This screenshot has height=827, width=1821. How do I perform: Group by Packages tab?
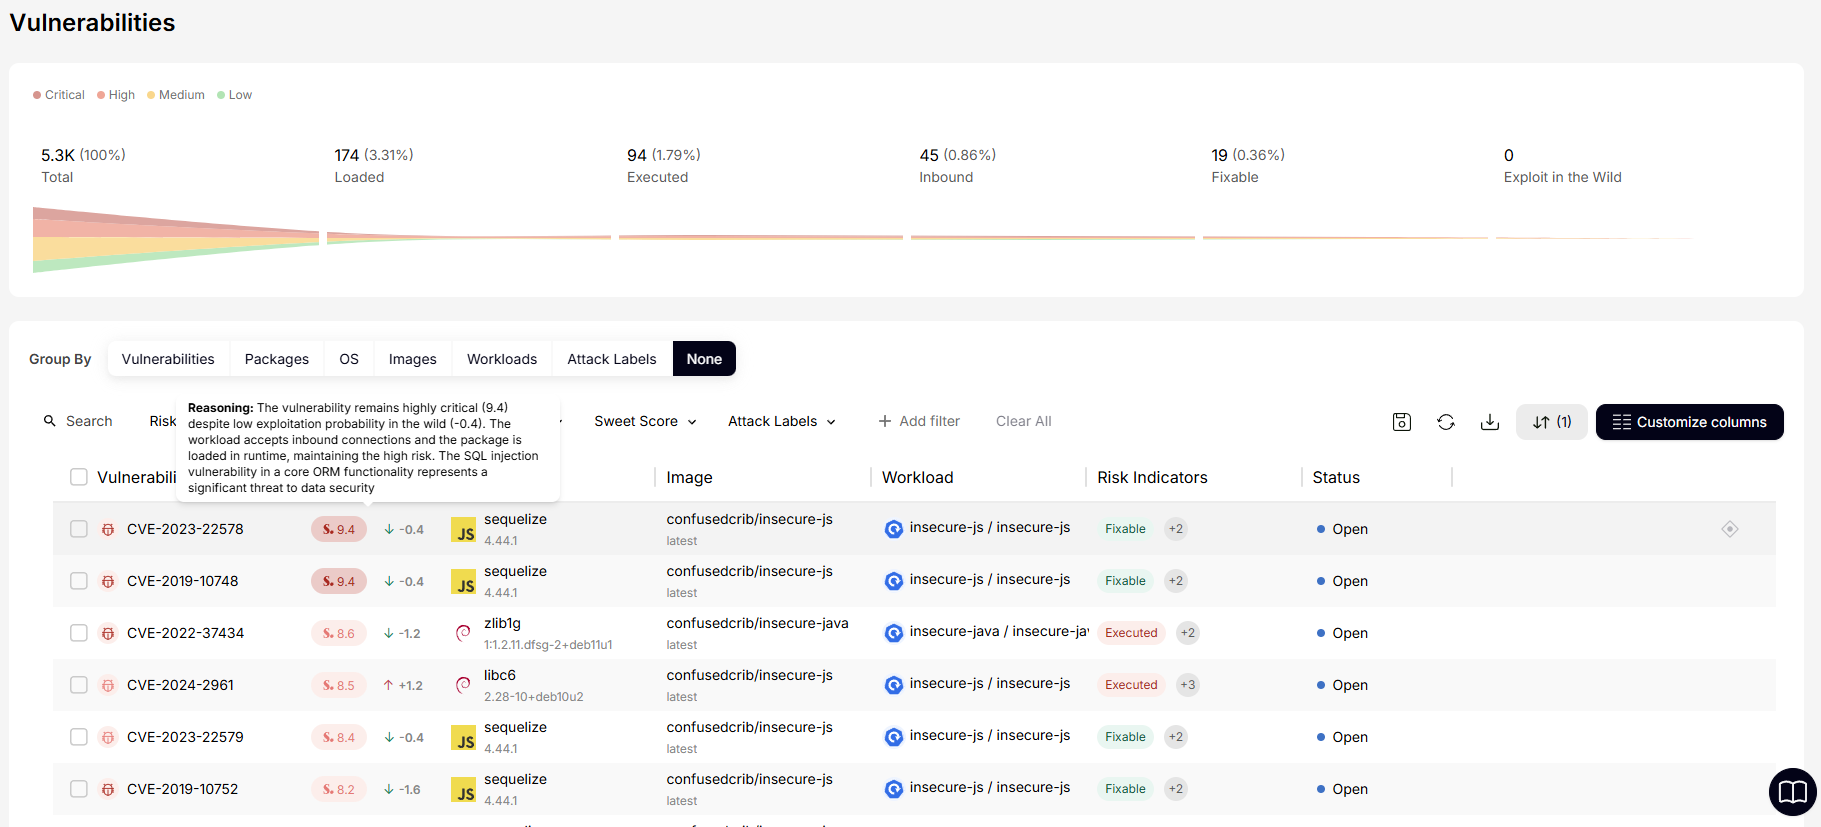(277, 359)
